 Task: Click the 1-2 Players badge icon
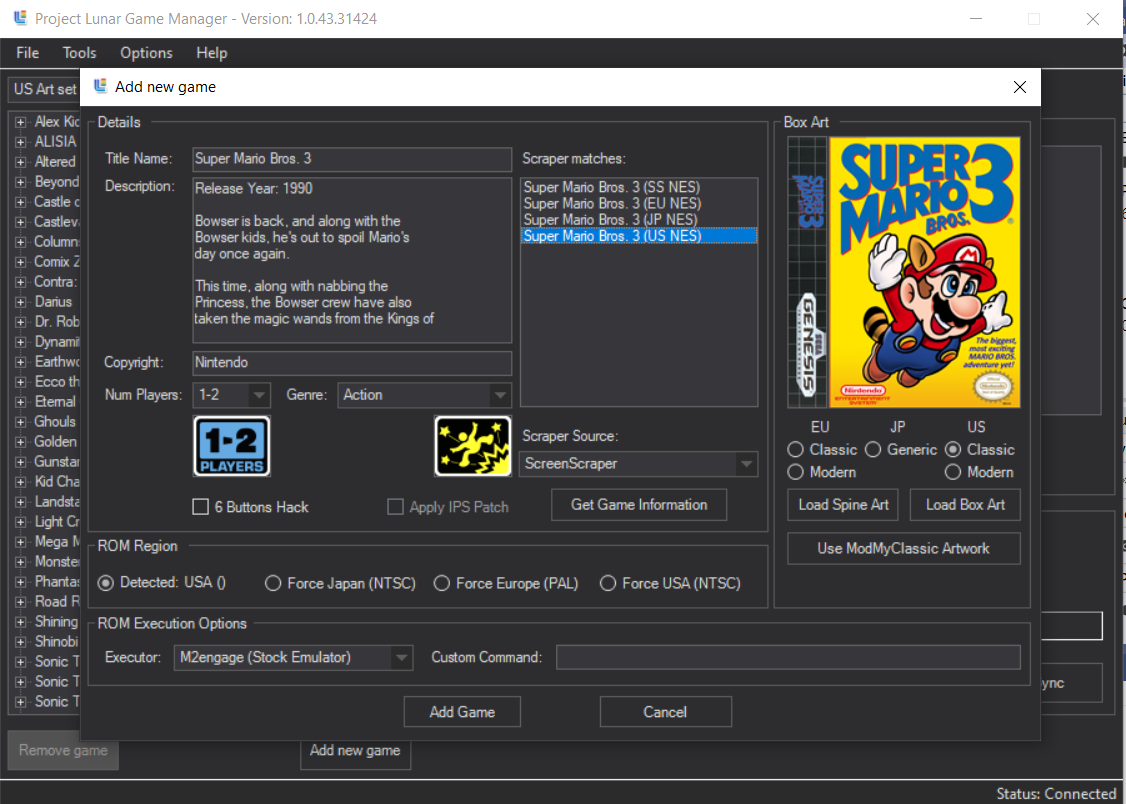(x=232, y=446)
